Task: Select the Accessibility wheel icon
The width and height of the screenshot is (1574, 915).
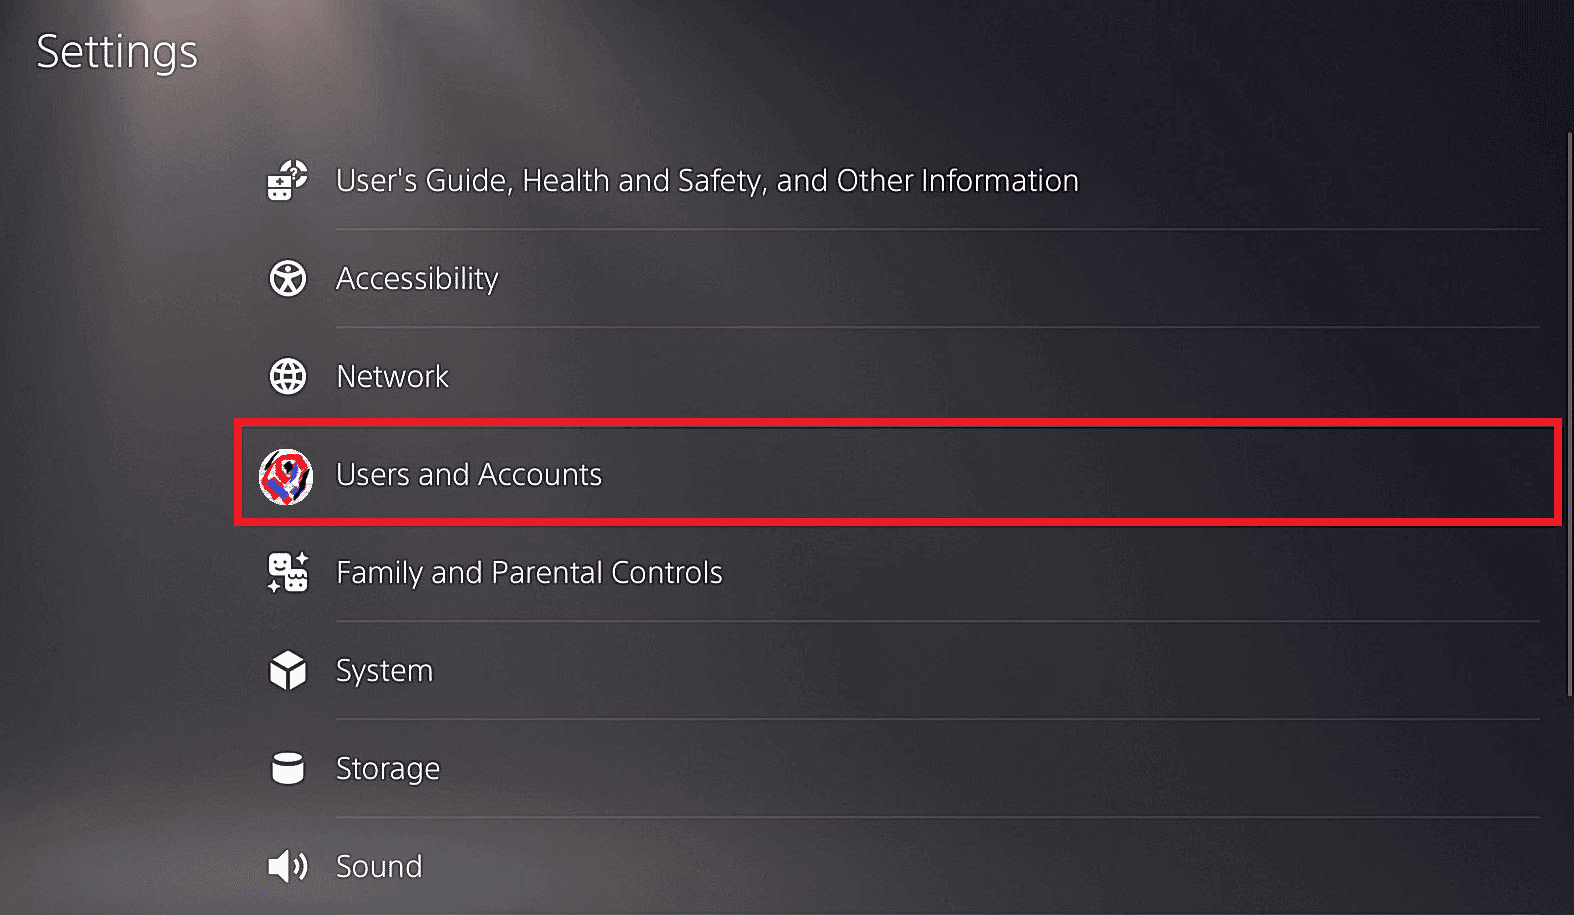Action: [x=287, y=279]
